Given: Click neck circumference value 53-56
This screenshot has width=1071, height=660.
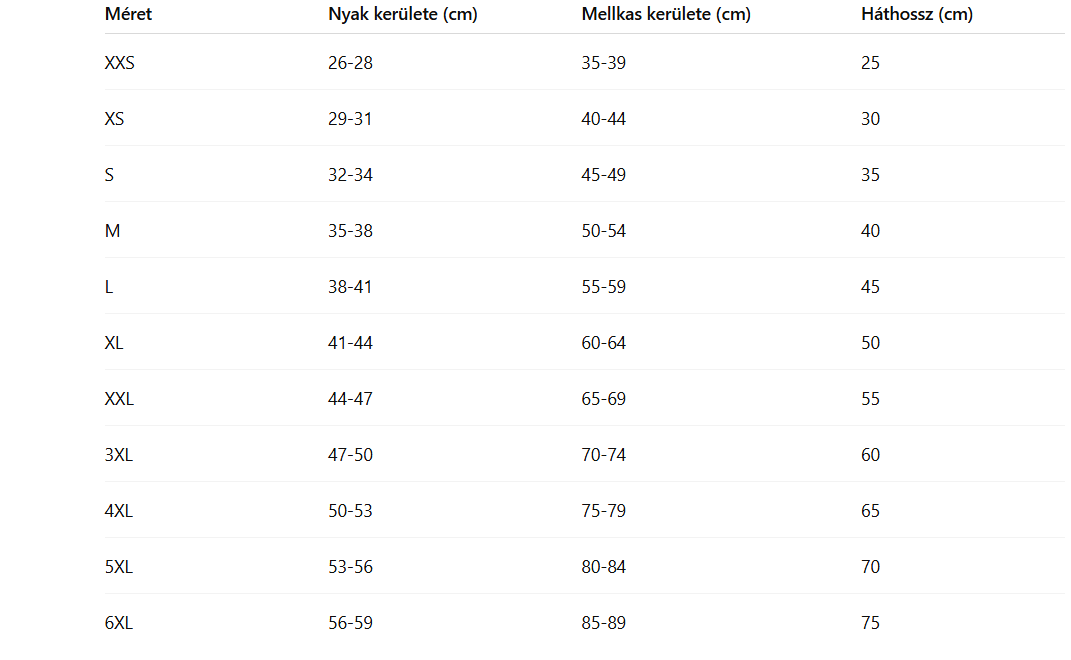Looking at the screenshot, I should pyautogui.click(x=350, y=567).
